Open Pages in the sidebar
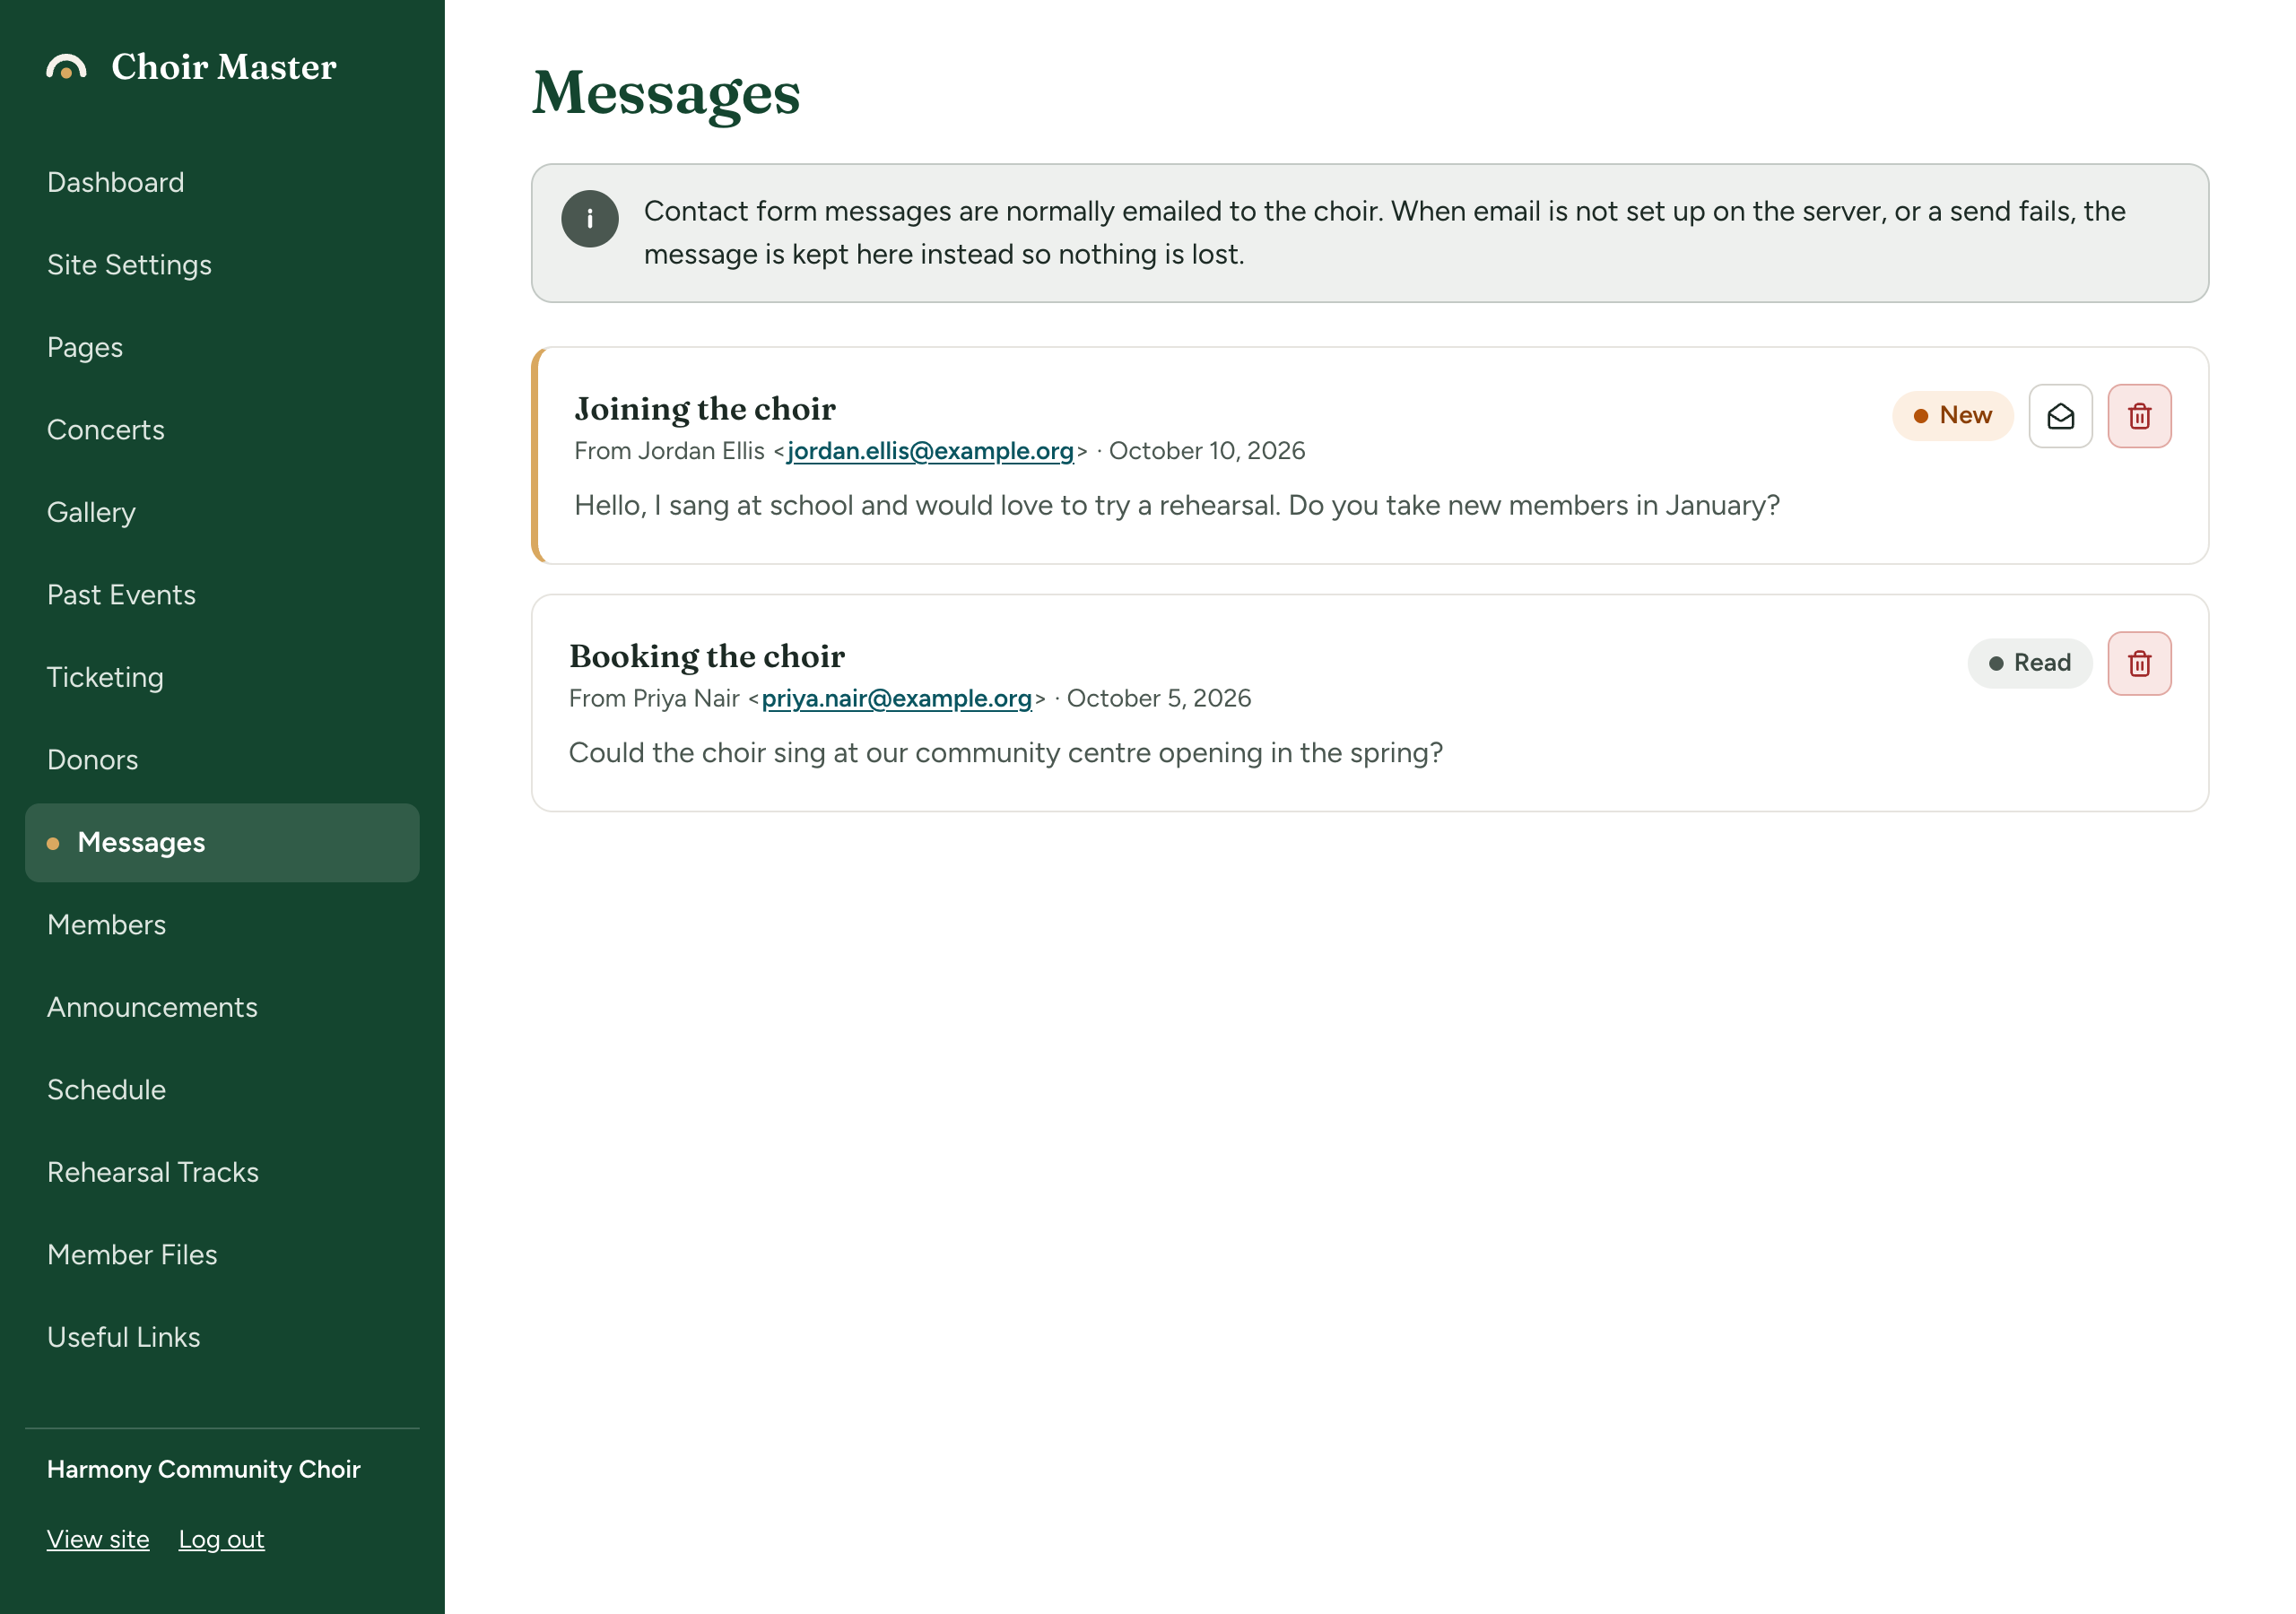Screen dimensions: 2296x1614 click(222, 348)
